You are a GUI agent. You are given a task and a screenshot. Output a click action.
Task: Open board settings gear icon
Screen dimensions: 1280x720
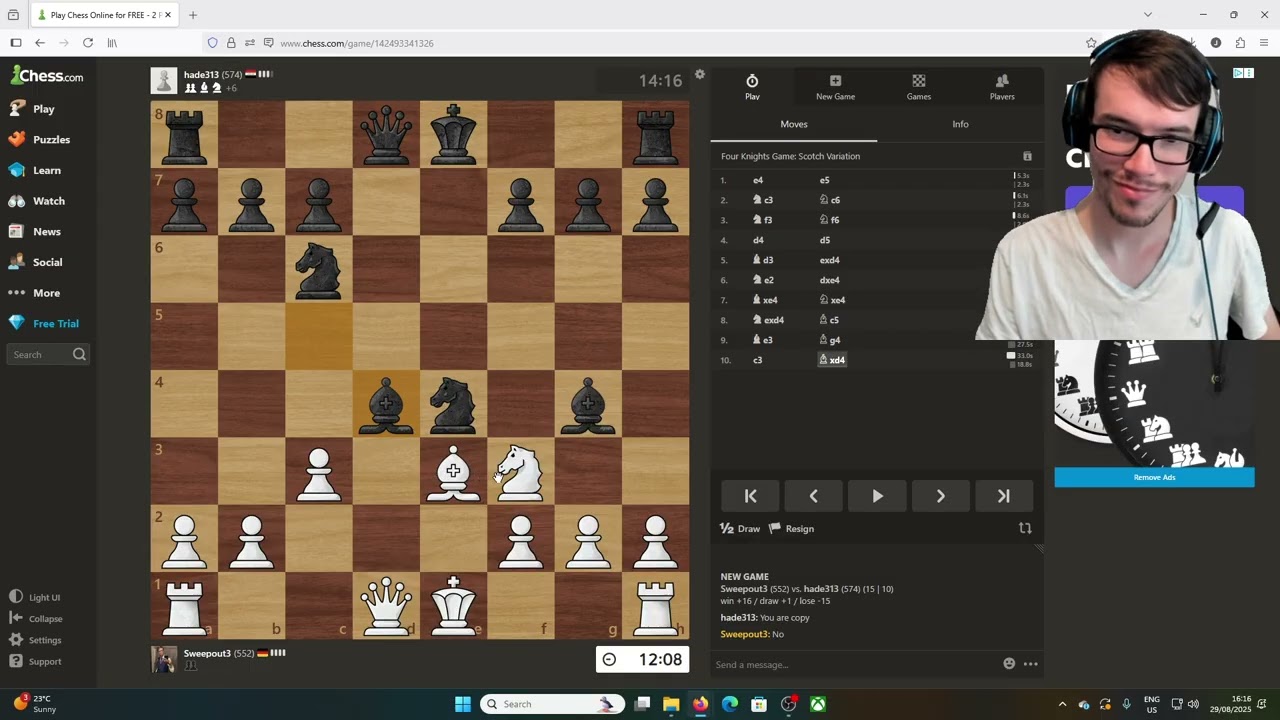(x=700, y=75)
